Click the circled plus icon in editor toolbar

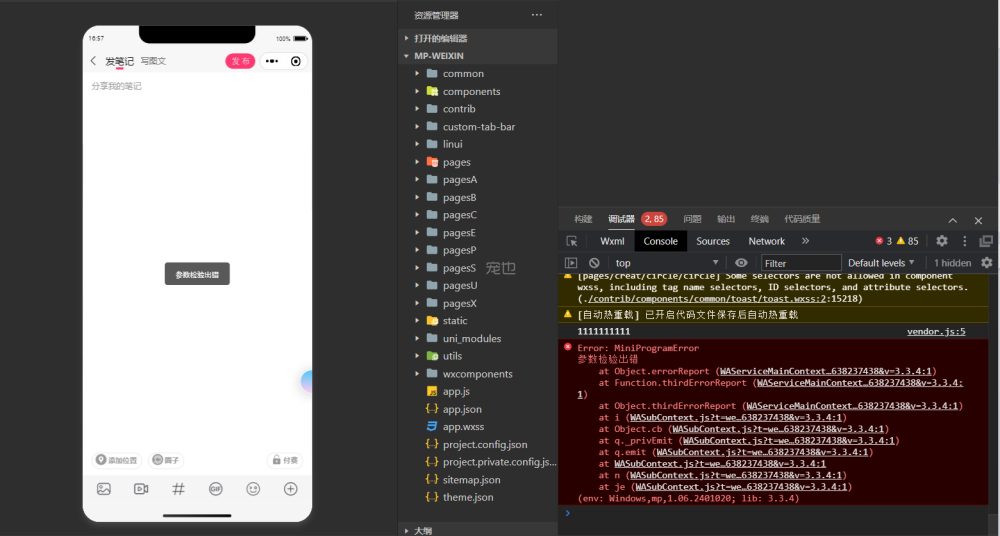[290, 489]
